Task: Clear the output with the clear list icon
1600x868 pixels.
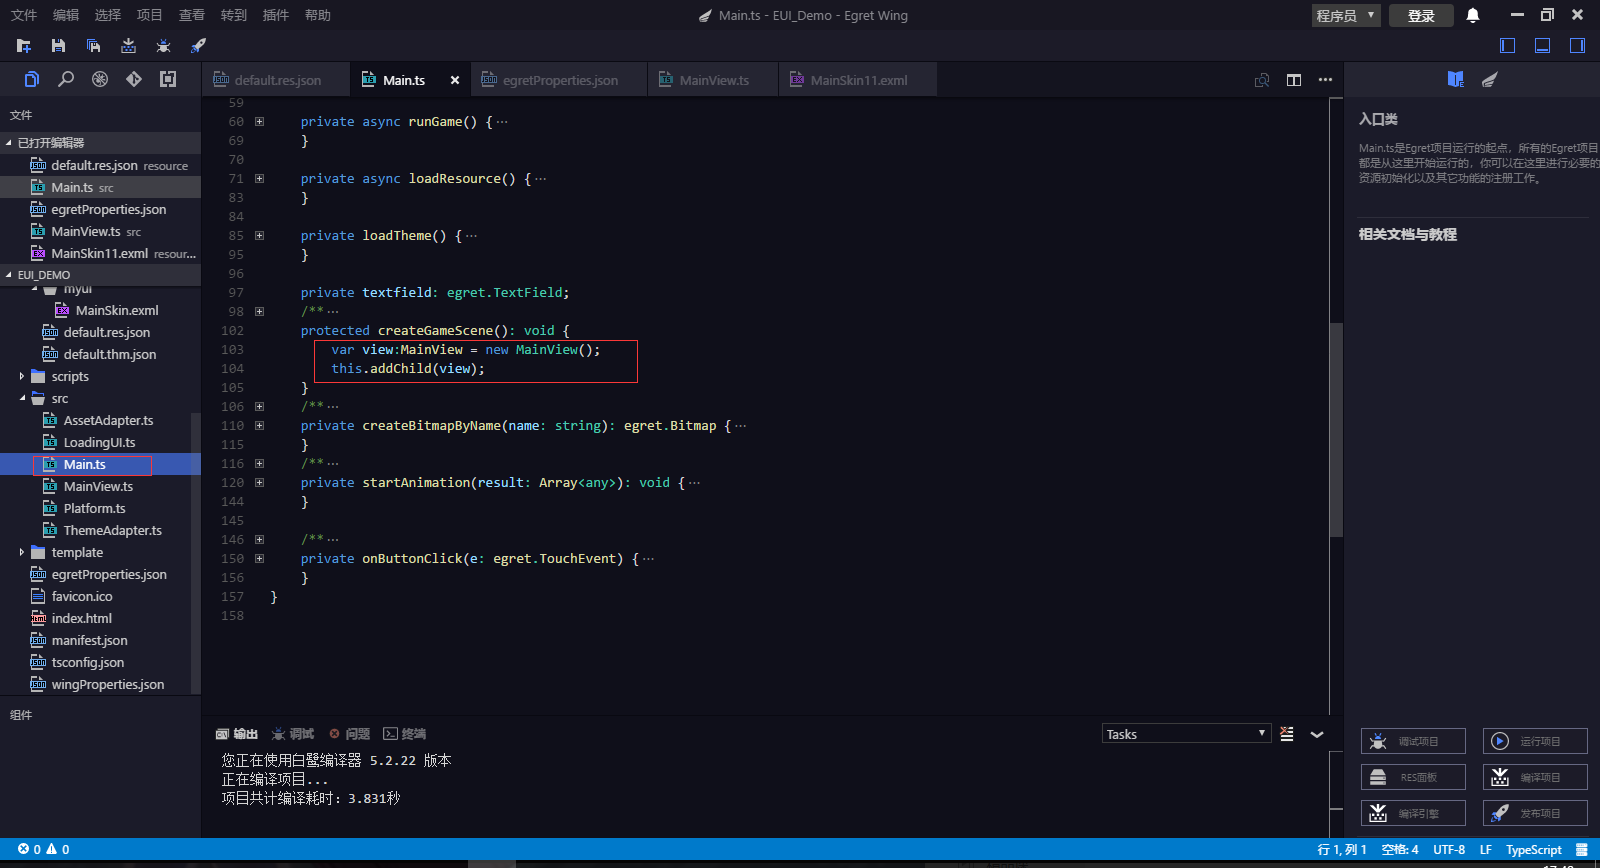Action: tap(1287, 734)
